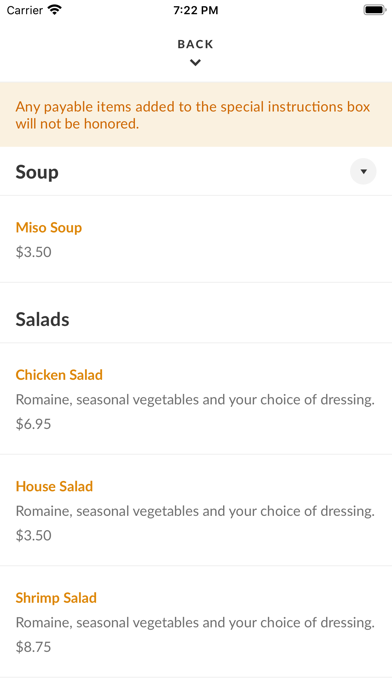Image resolution: width=392 pixels, height=696 pixels.
Task: Tap the special instructions warning banner
Action: click(196, 115)
